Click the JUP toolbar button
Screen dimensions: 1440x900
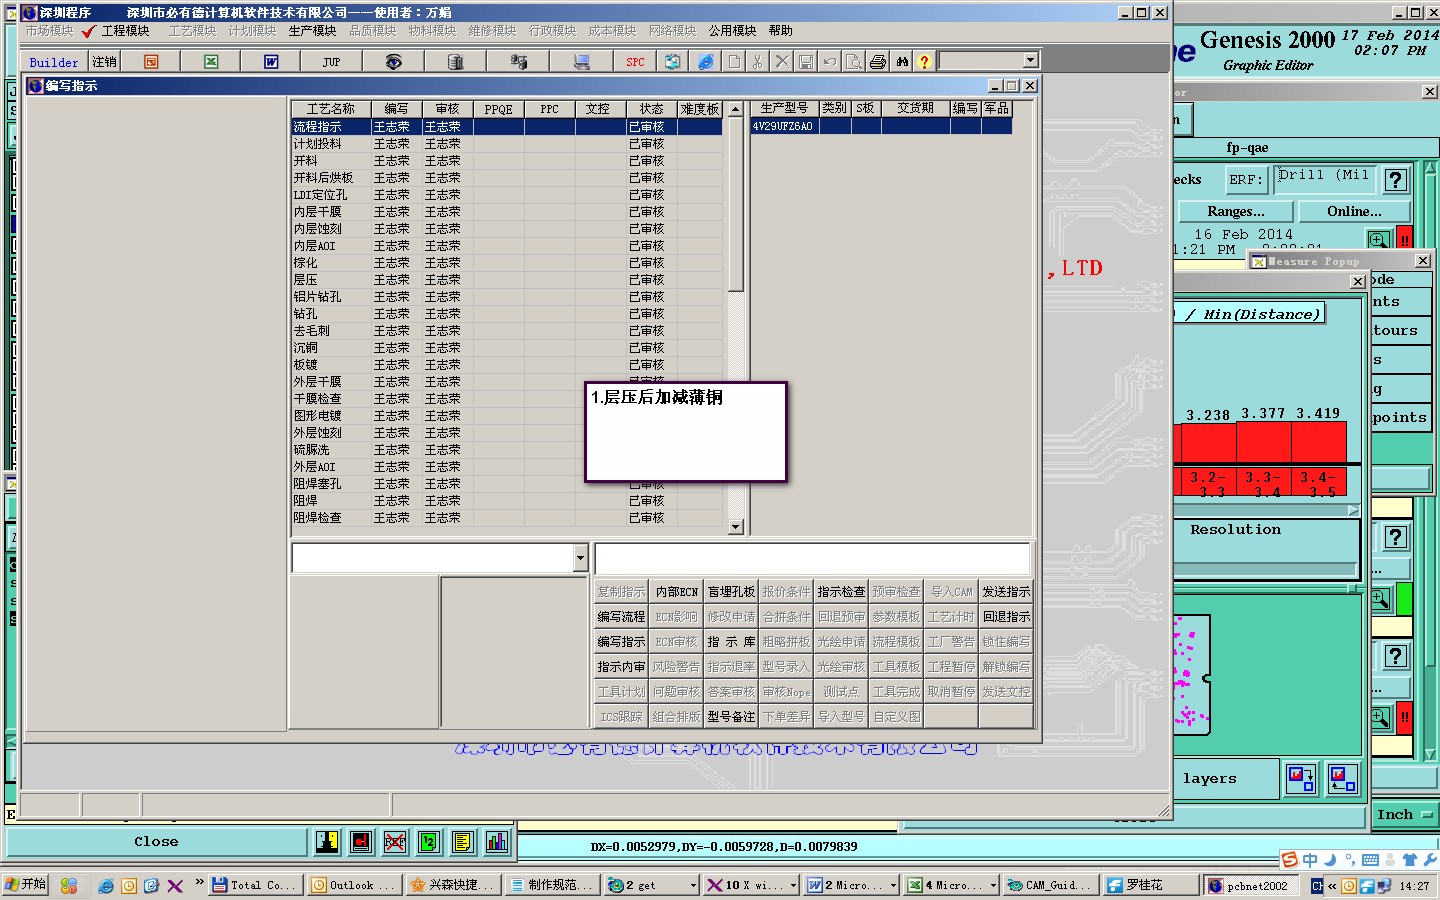point(331,62)
